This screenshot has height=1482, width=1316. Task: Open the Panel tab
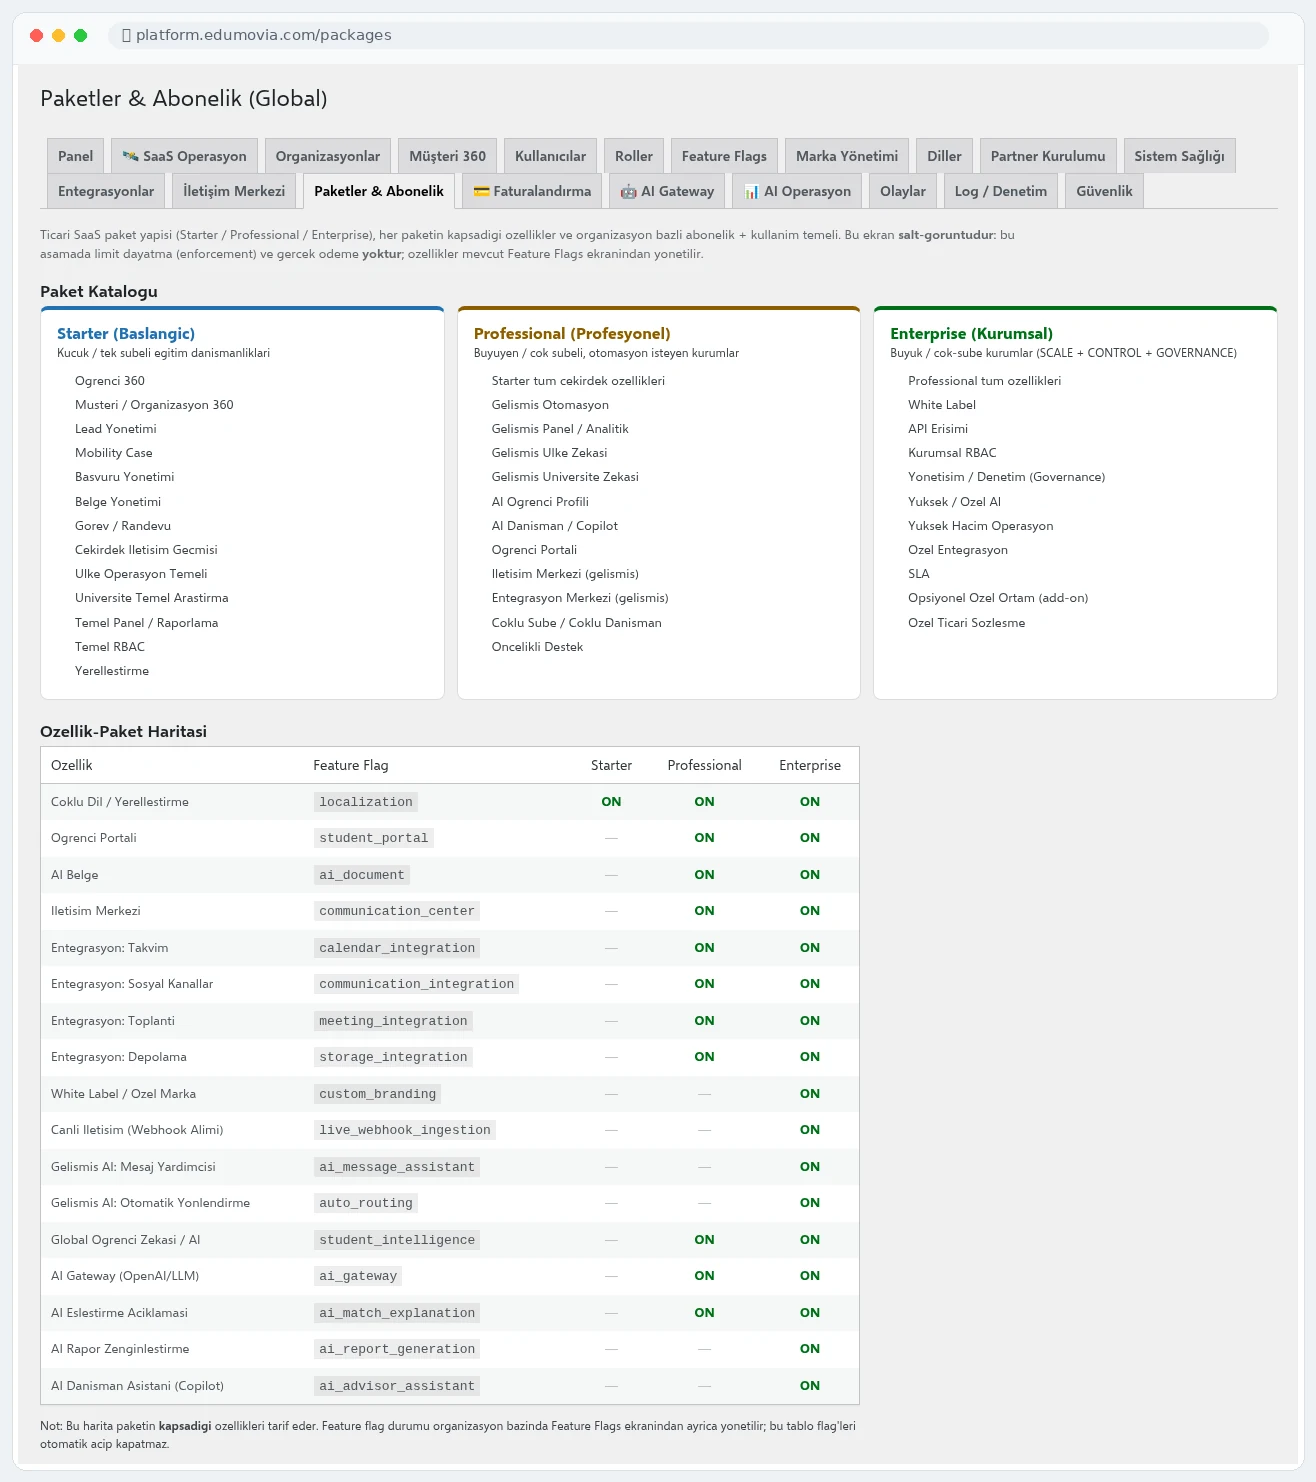click(75, 156)
